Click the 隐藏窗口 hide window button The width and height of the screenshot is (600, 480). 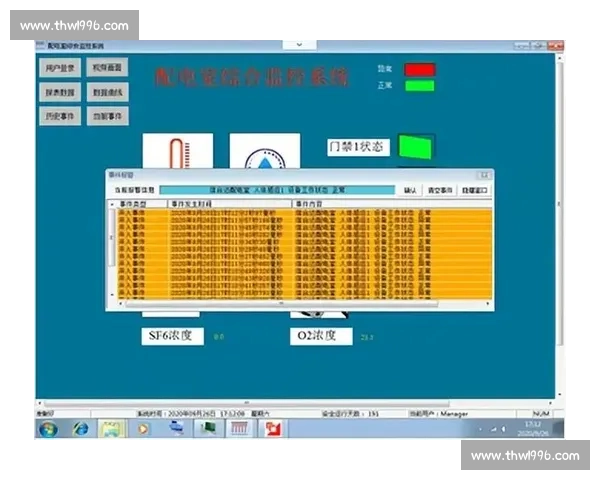[x=474, y=190]
